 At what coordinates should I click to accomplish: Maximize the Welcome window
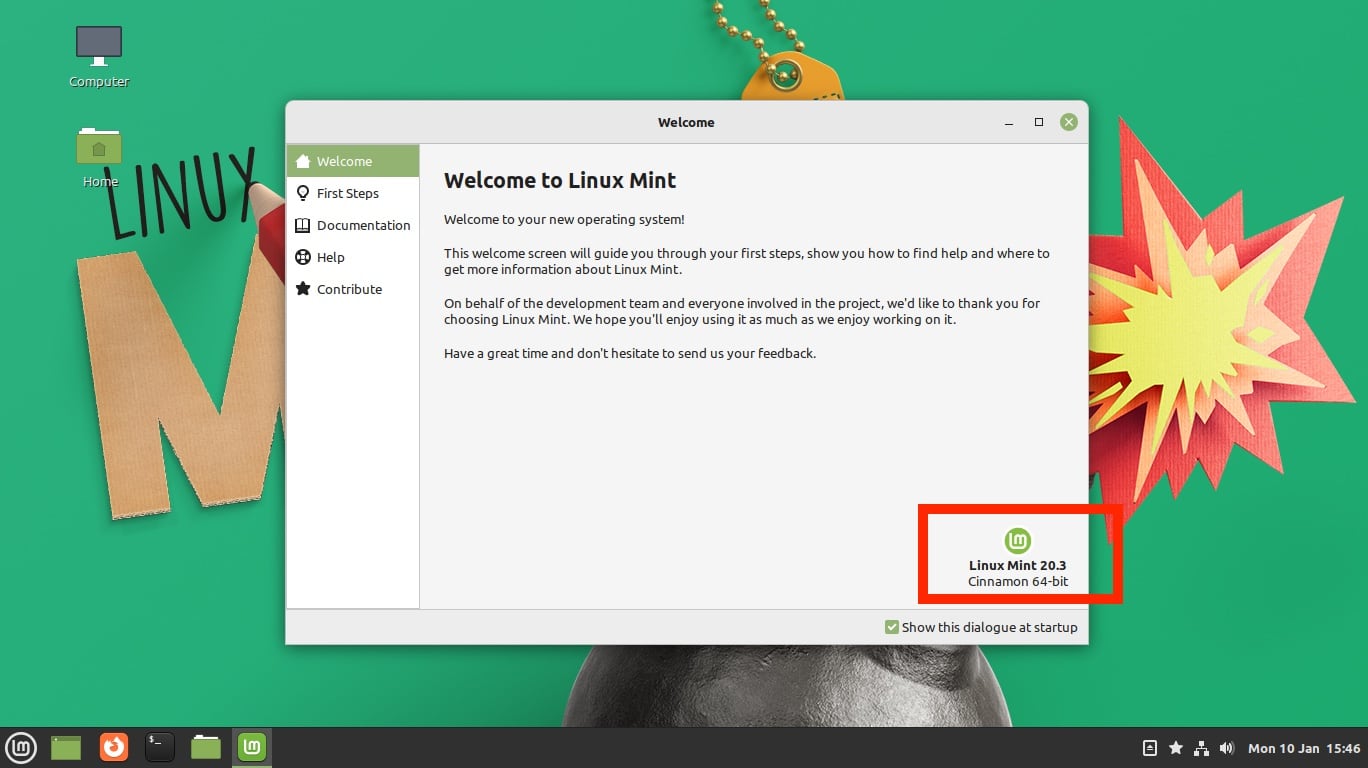pos(1039,122)
